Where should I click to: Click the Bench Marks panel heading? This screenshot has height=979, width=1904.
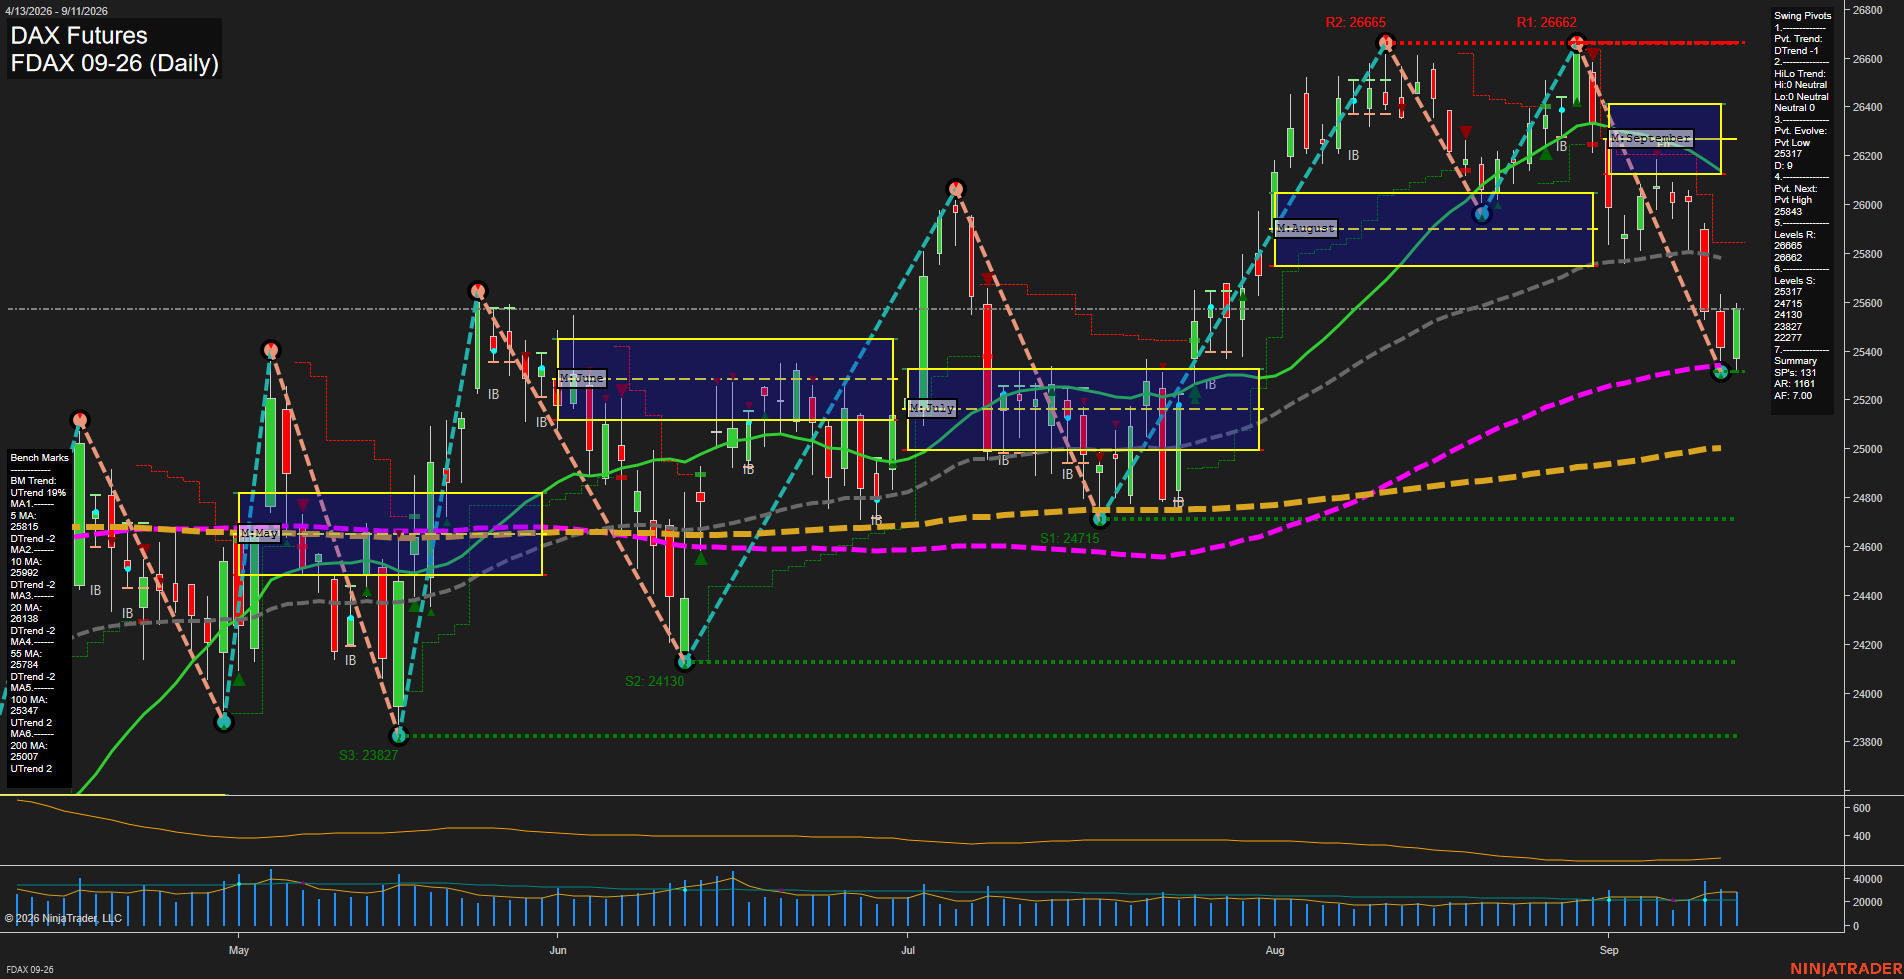pos(39,458)
